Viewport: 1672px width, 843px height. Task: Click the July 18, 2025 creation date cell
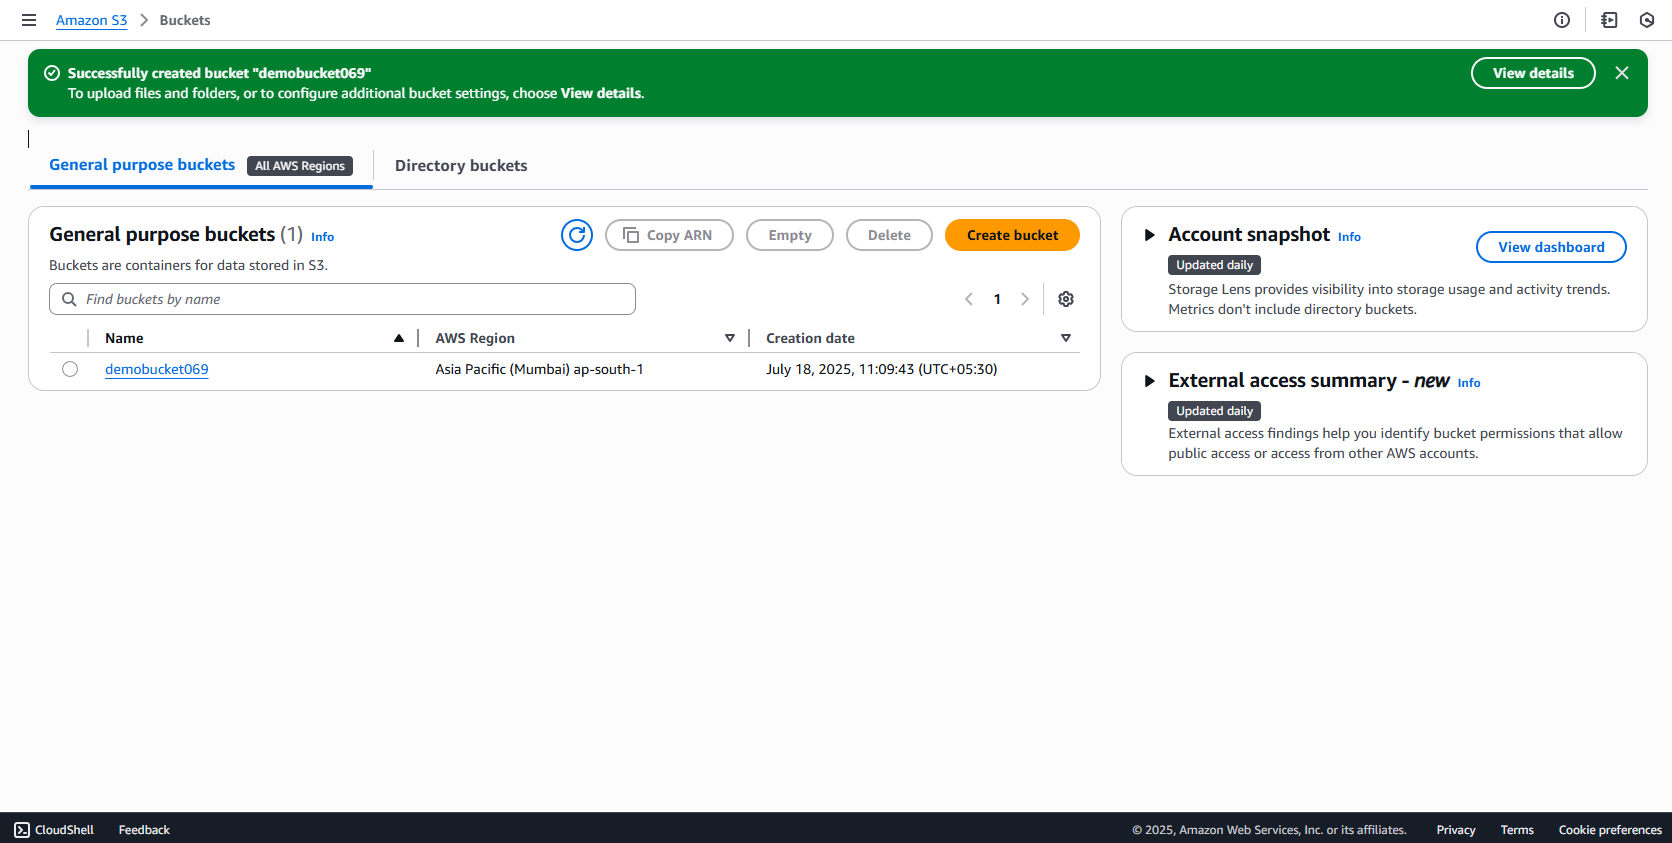tap(881, 369)
